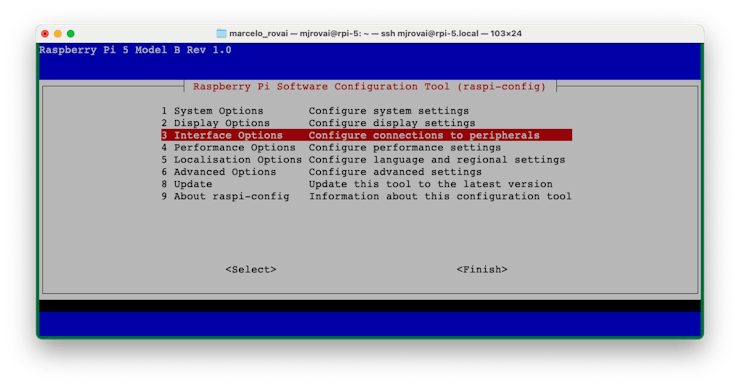
Task: Click the folder icon in title bar
Action: 221,34
